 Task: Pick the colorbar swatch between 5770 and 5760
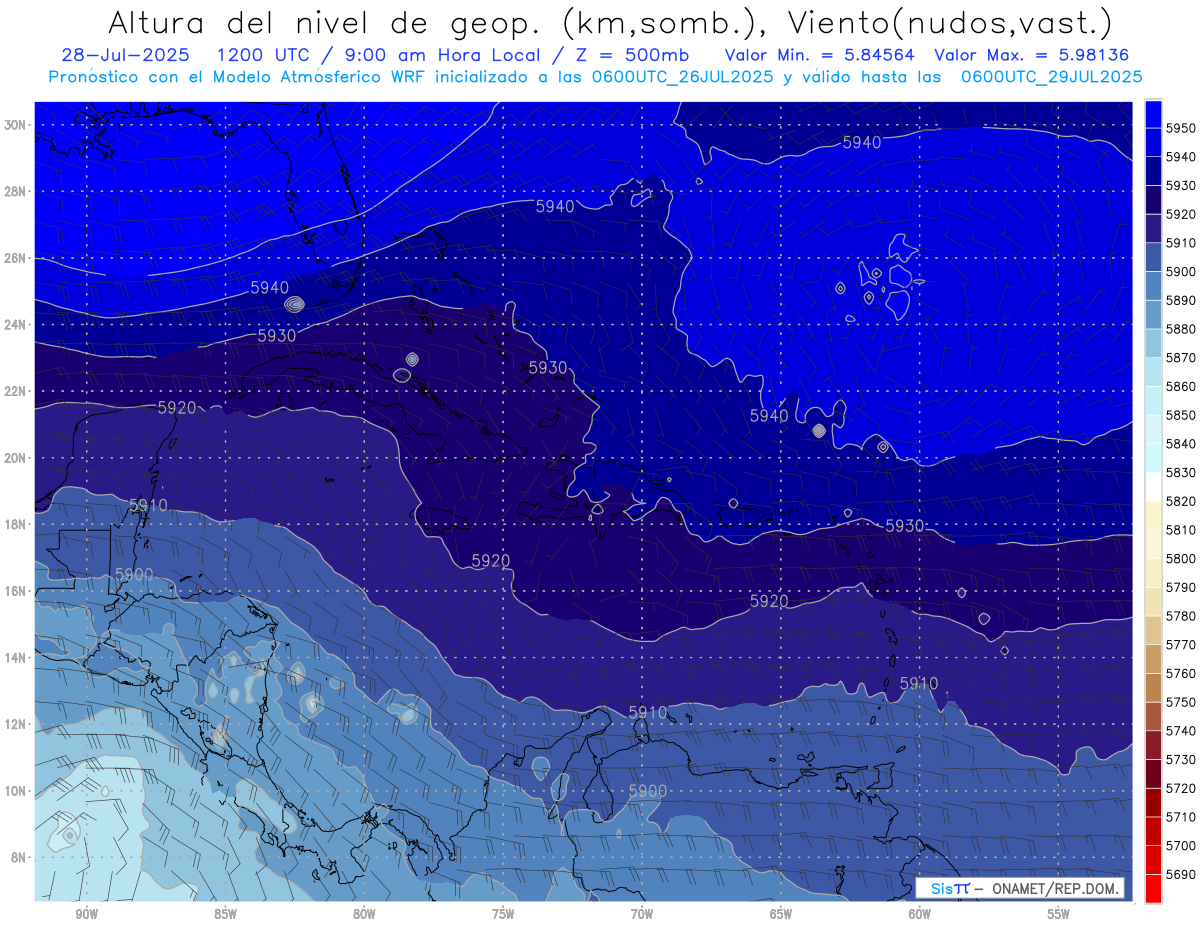pos(1153,658)
